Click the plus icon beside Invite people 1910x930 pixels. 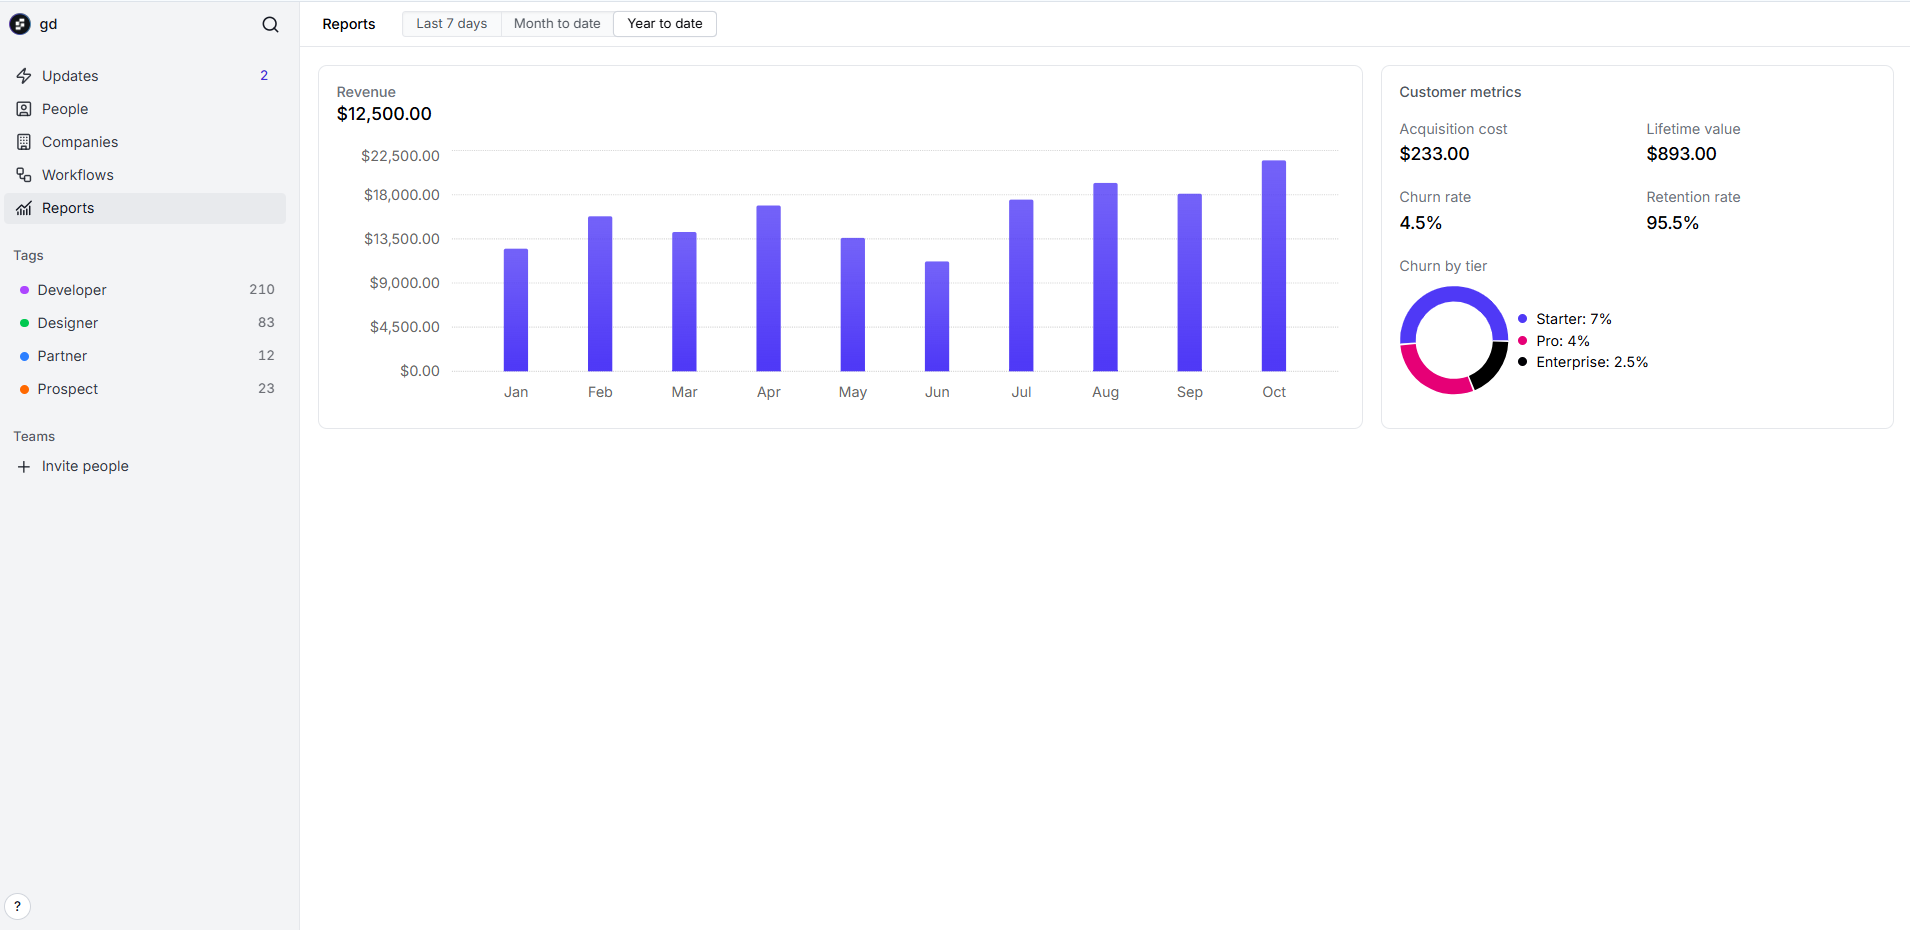pos(24,466)
